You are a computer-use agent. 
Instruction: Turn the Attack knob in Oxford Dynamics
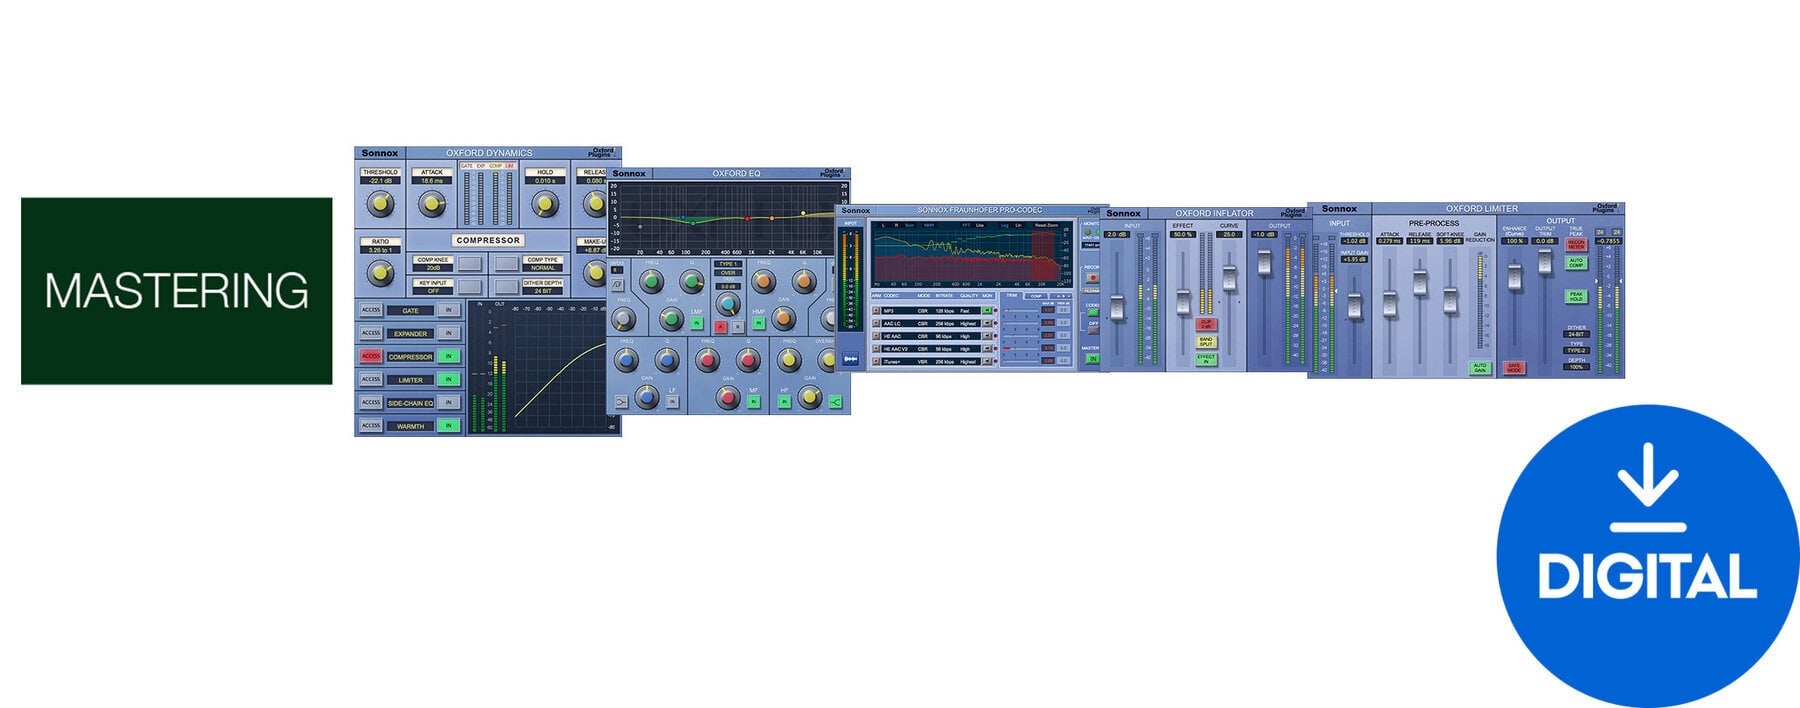(432, 204)
